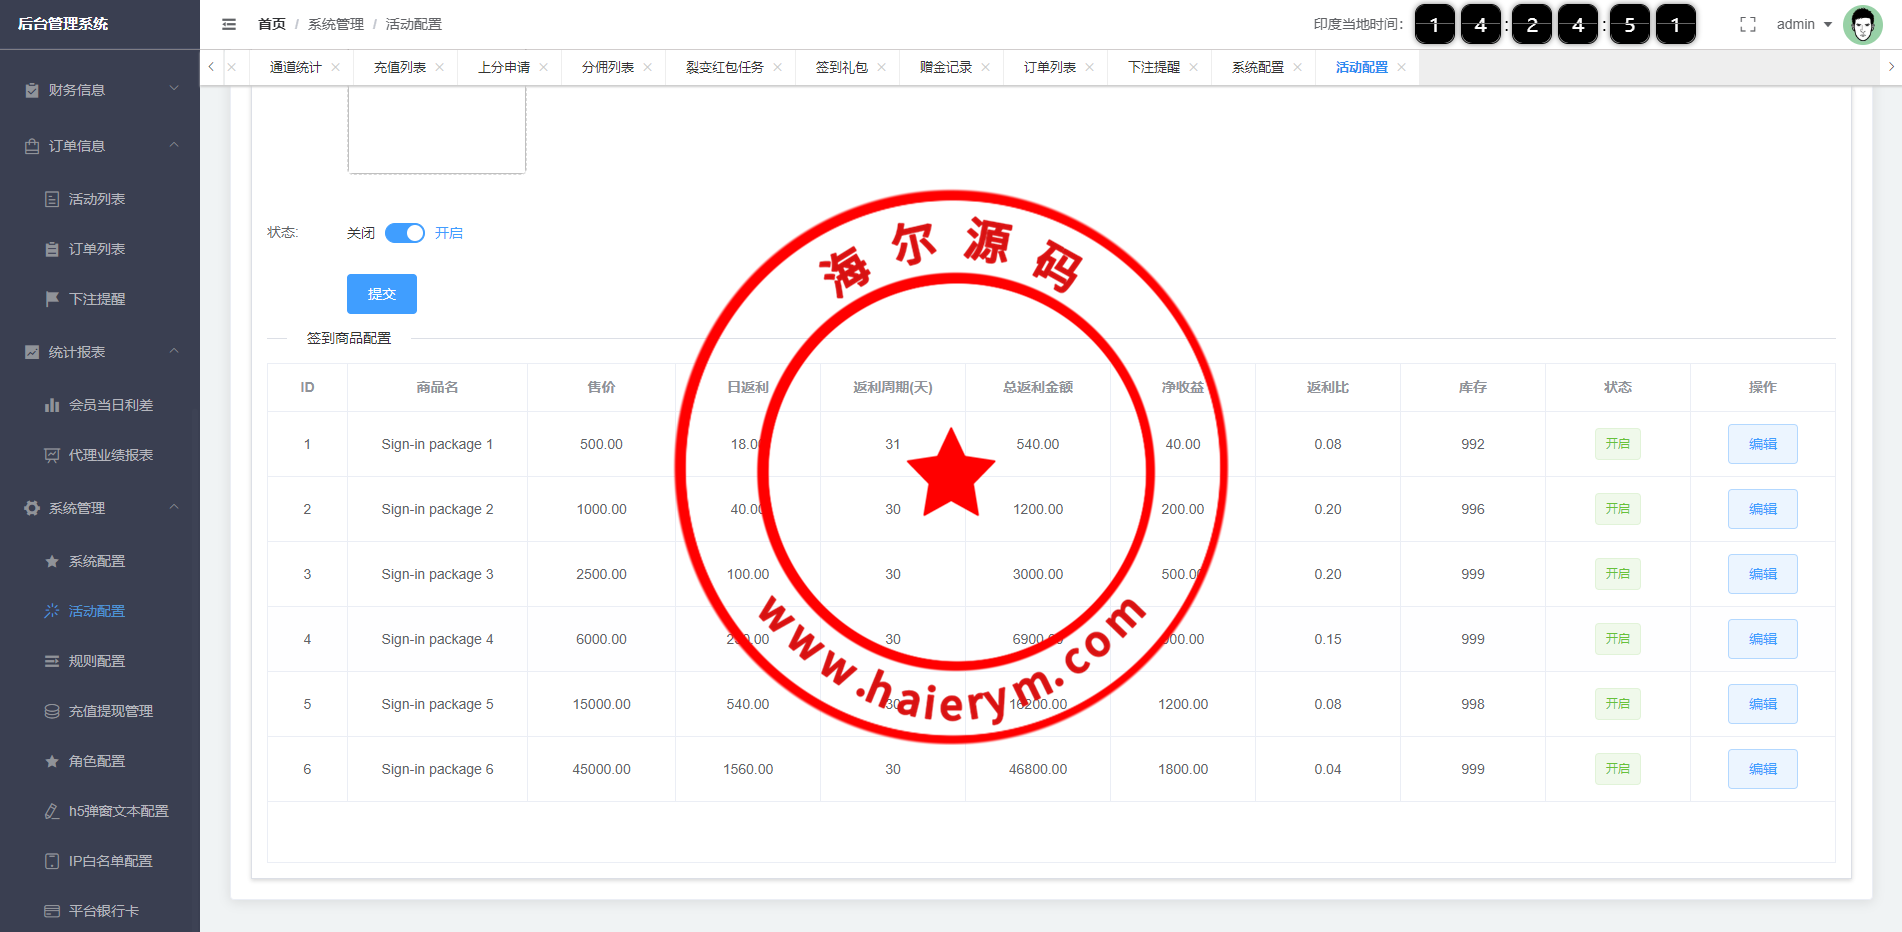Toggle 开启 status tag for package 6
Viewport: 1902px width, 932px height.
[1617, 769]
